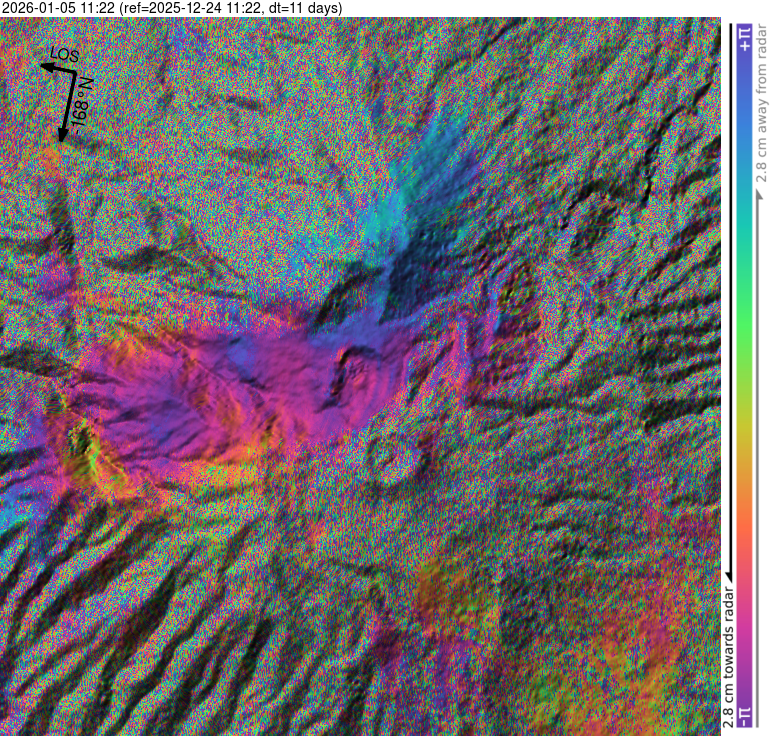Select the -π label below the colorbar

743,716
